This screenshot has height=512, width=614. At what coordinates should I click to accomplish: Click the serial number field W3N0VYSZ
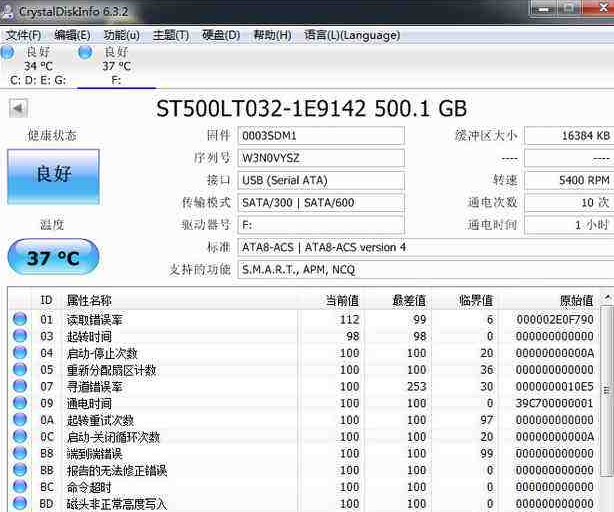tap(321, 158)
